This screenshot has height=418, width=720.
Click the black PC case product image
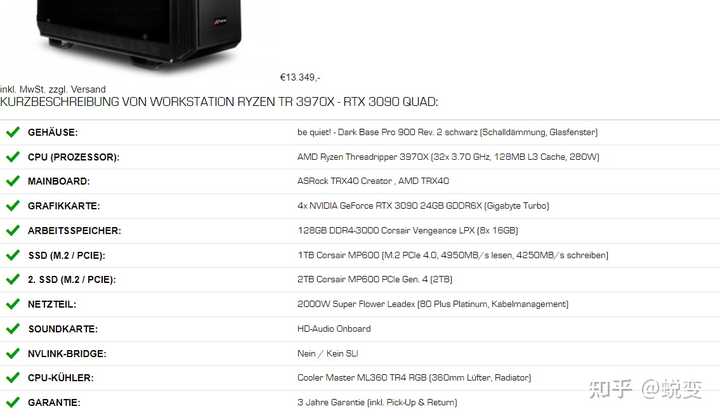pos(139,34)
